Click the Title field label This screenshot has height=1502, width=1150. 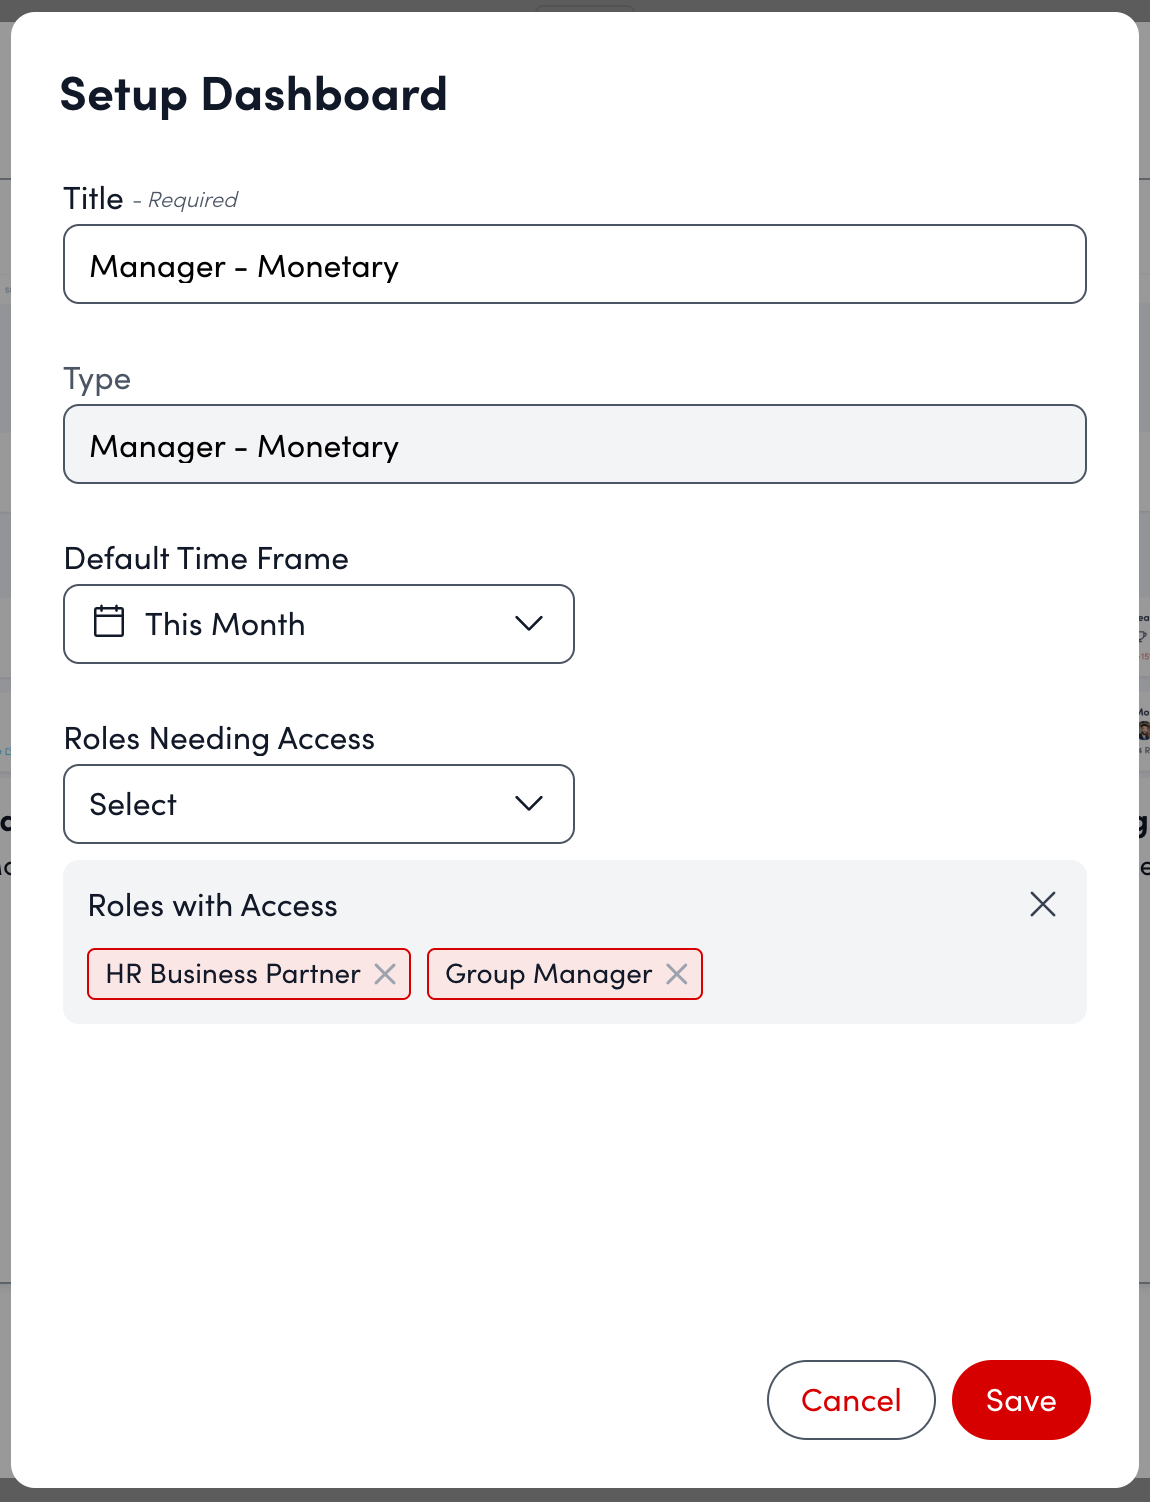[x=94, y=199]
